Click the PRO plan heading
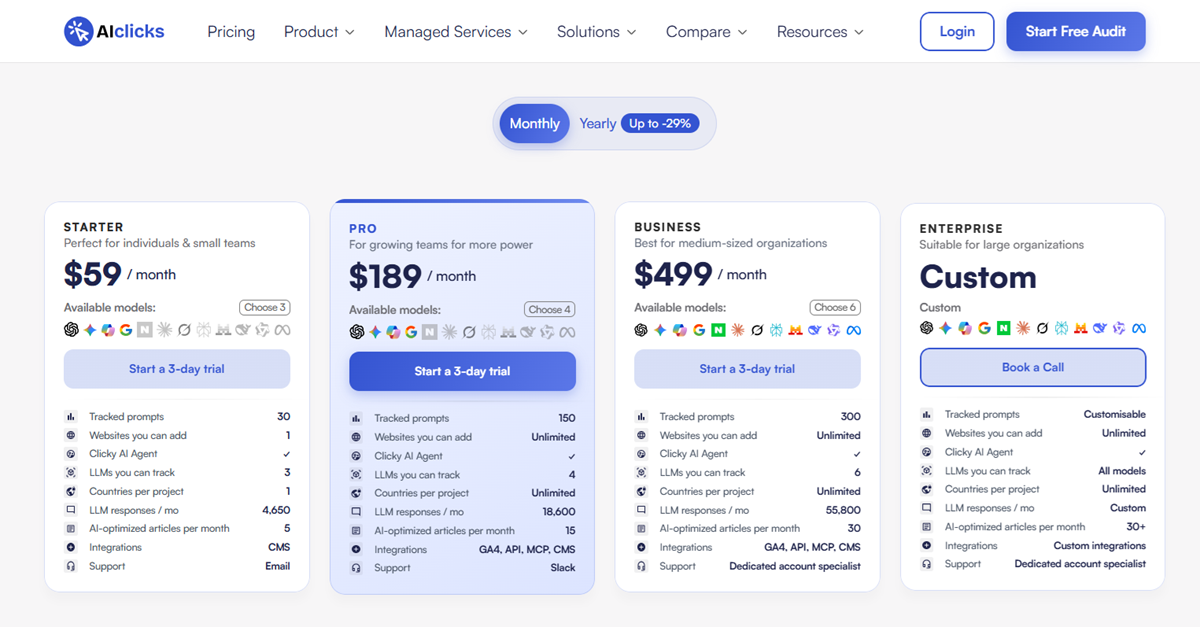The image size is (1200, 627). pos(363,229)
